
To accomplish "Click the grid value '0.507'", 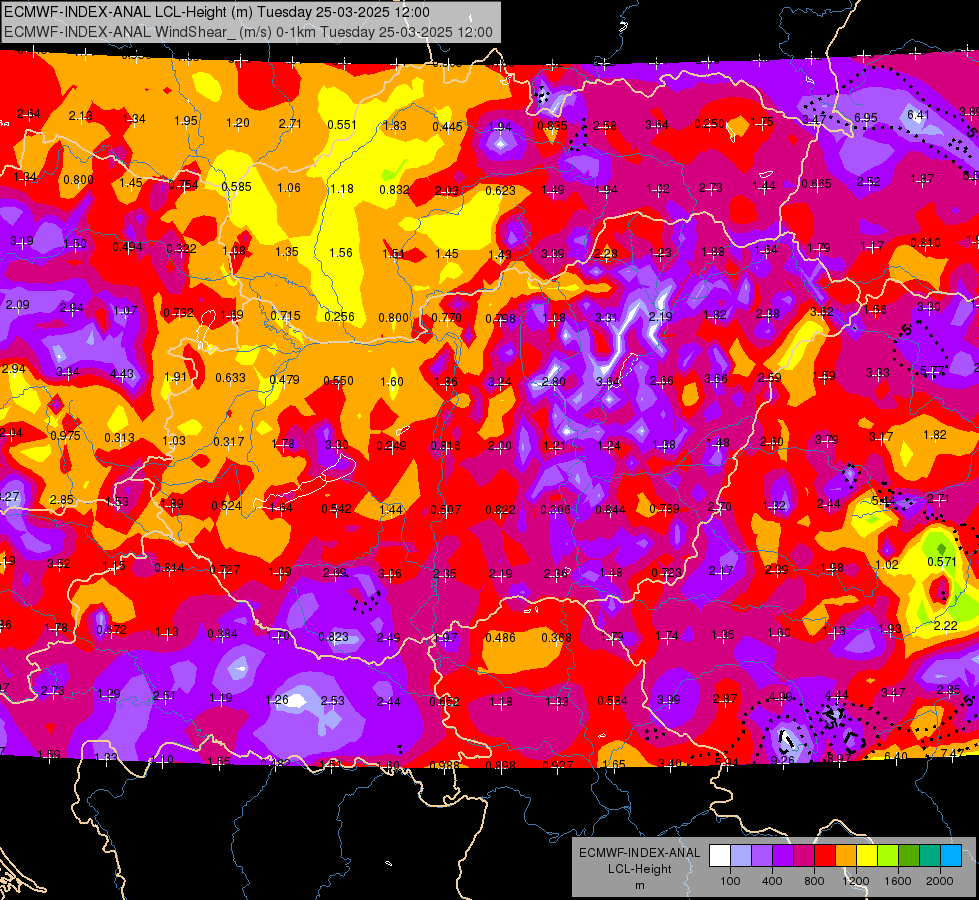I will tap(446, 510).
